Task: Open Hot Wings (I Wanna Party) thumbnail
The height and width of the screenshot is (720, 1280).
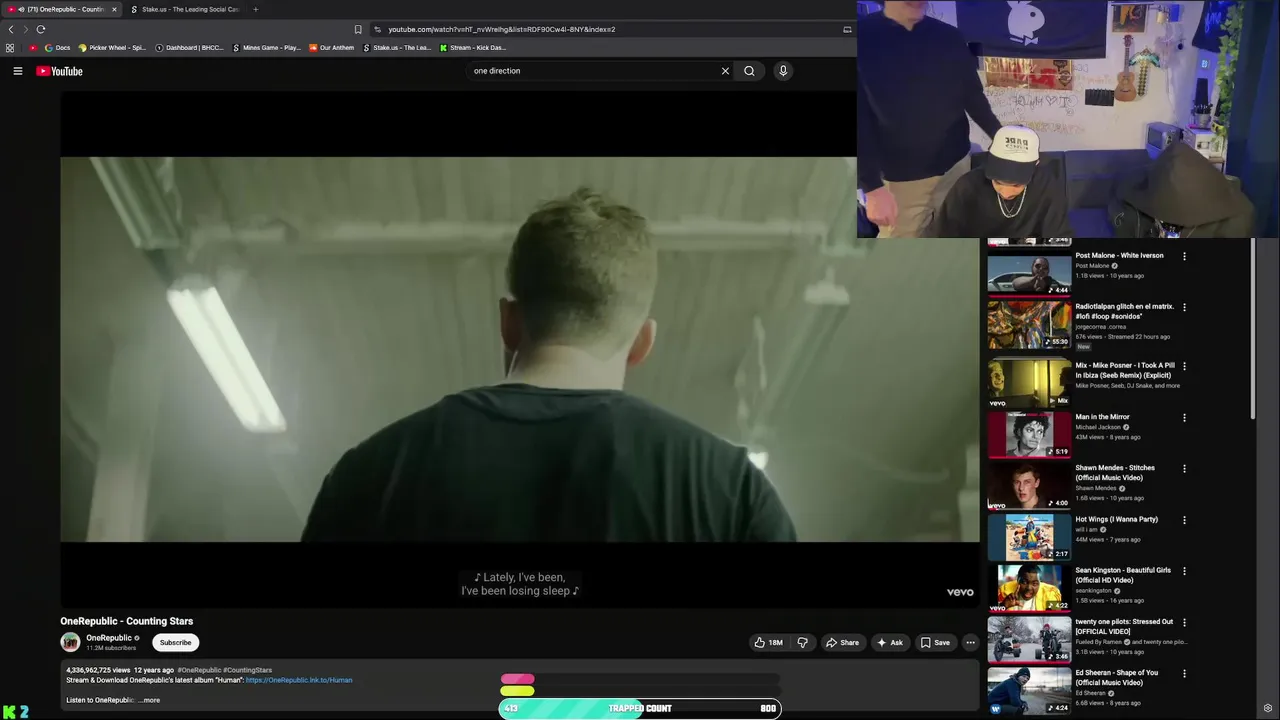Action: (1029, 537)
